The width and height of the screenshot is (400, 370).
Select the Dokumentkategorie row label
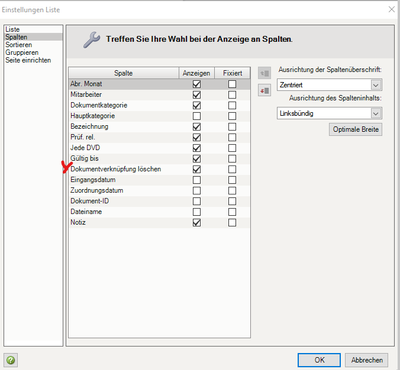pos(99,105)
